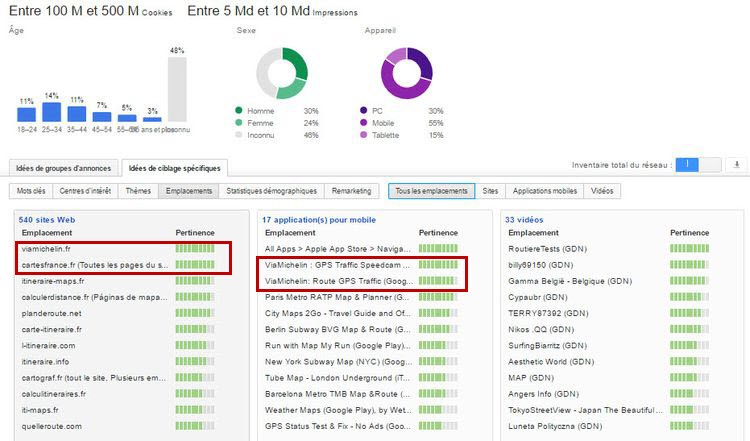
Task: Select All Apps > Apple App Store placement
Action: 338,249
